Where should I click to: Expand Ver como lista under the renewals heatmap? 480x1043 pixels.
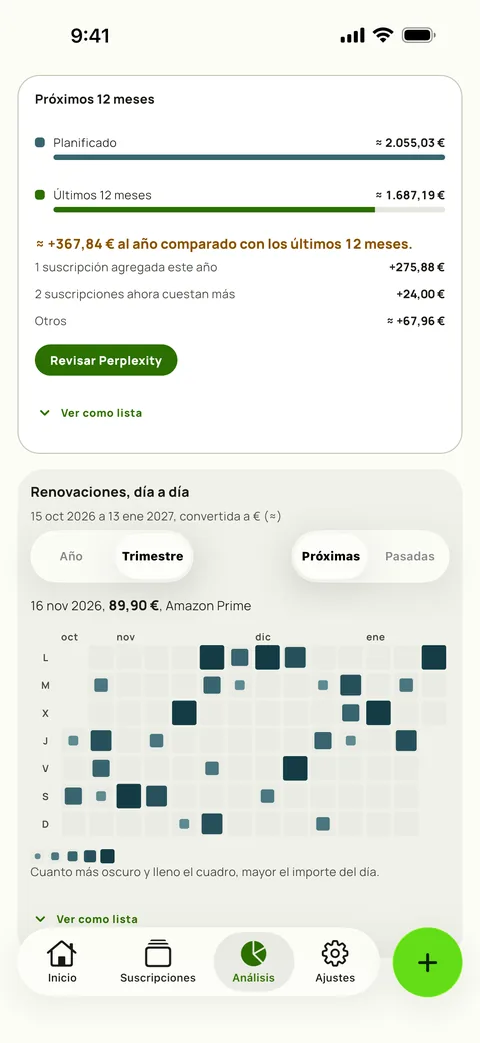[x=86, y=919]
